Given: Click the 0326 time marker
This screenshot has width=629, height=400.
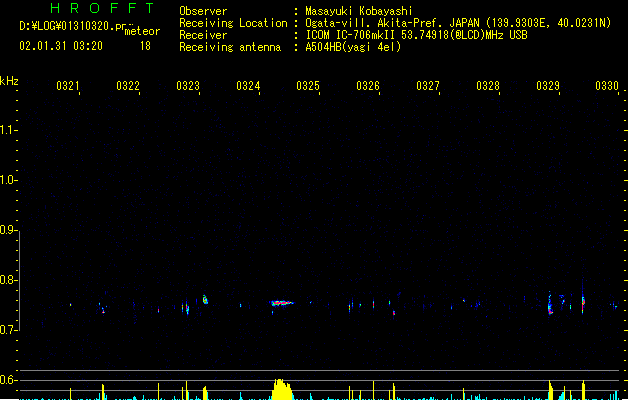Looking at the screenshot, I should [368, 86].
